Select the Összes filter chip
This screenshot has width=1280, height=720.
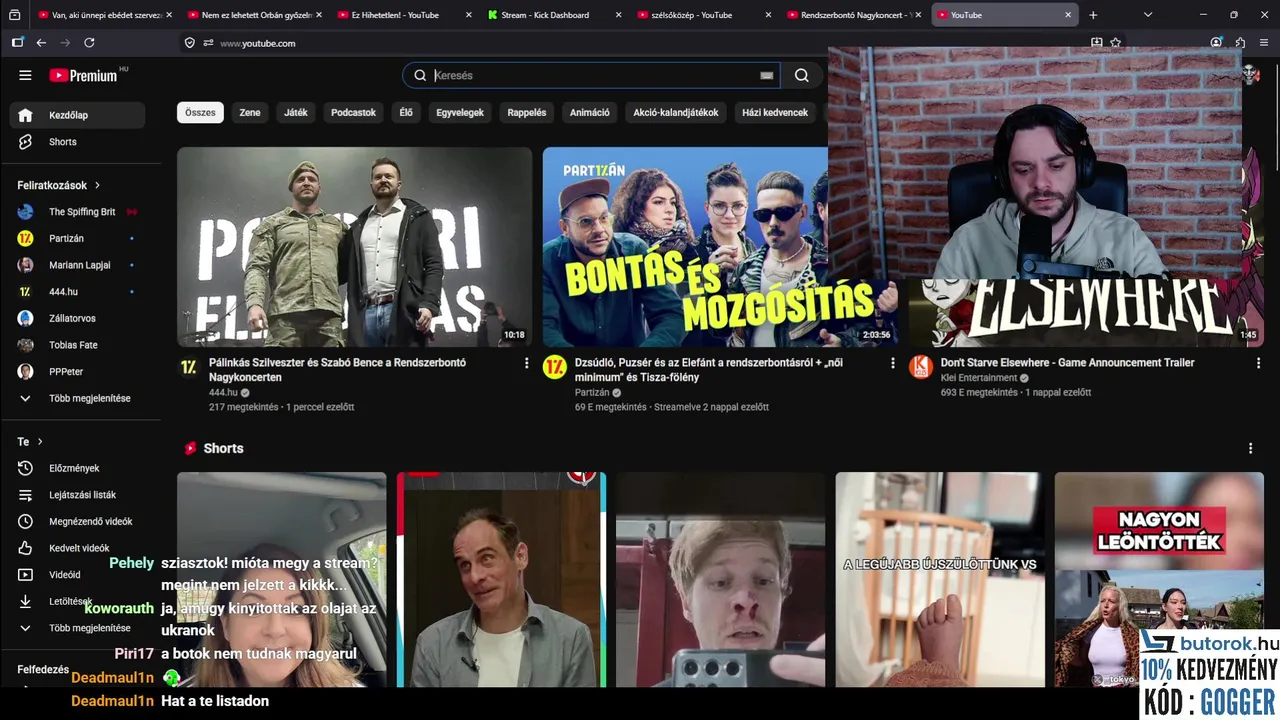pos(200,112)
